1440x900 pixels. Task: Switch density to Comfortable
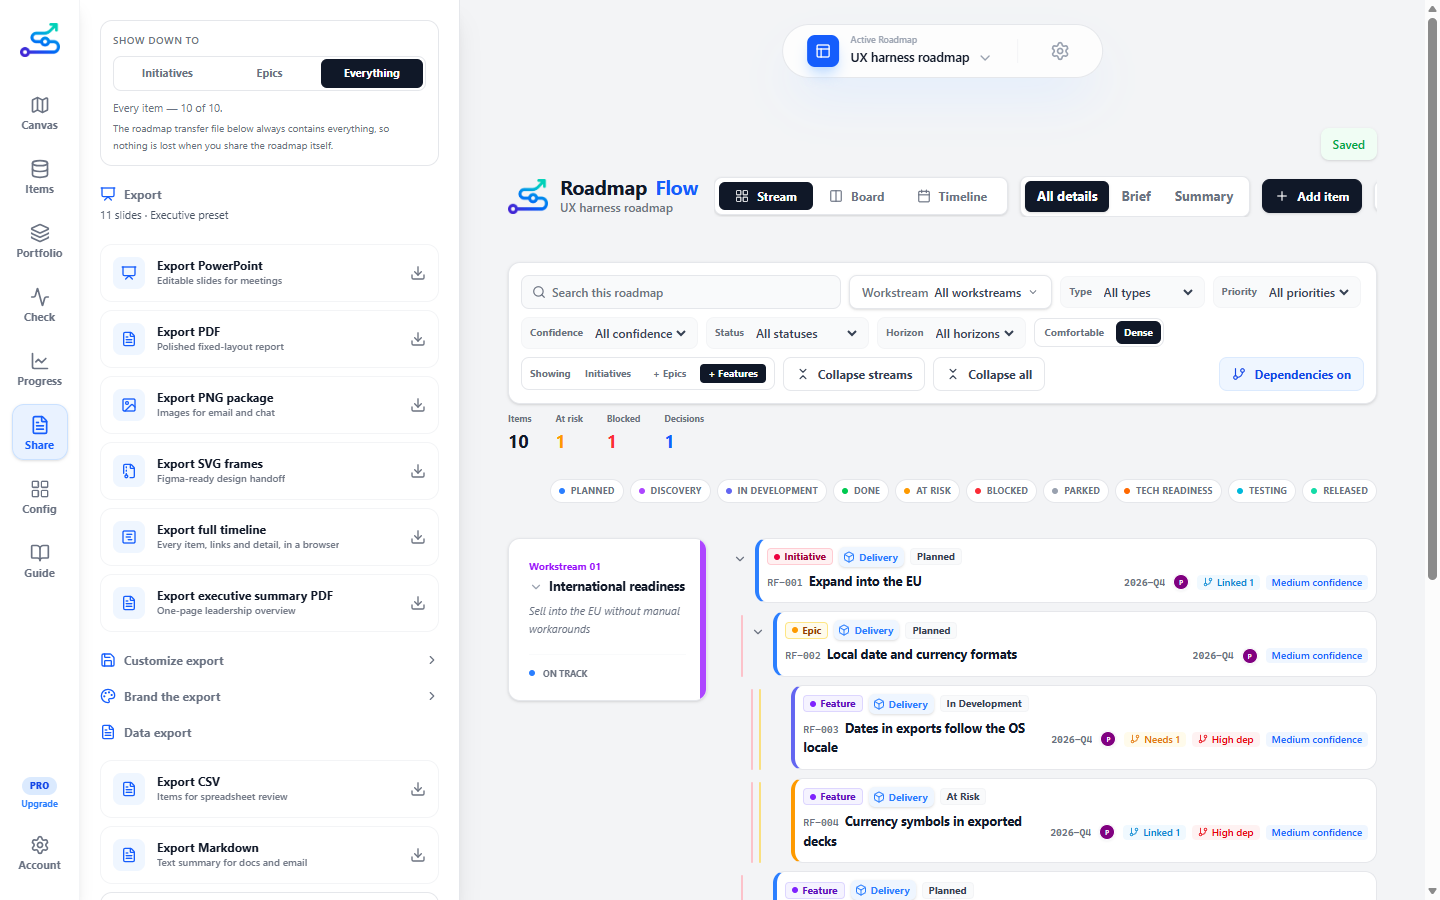[x=1074, y=333]
